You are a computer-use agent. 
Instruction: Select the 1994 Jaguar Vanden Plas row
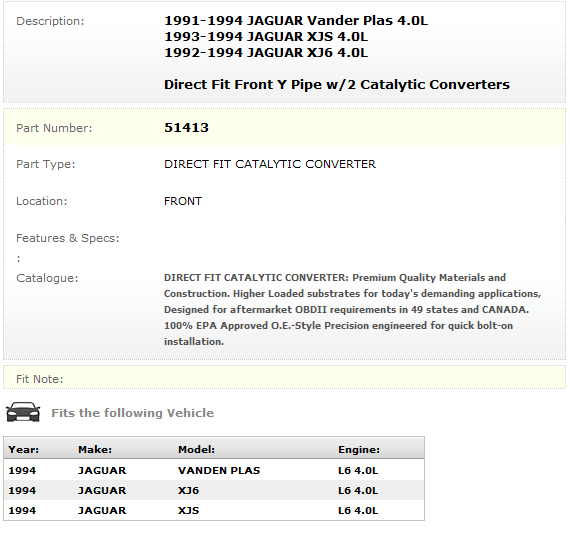(x=214, y=470)
